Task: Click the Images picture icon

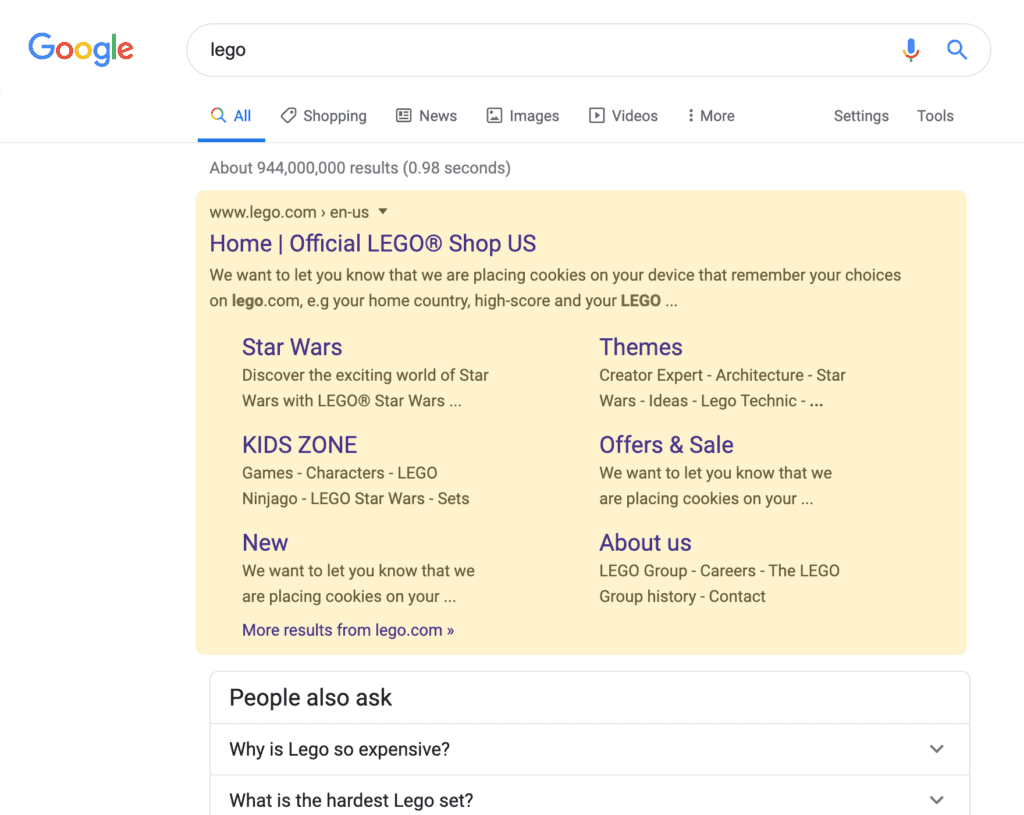Action: coord(494,116)
